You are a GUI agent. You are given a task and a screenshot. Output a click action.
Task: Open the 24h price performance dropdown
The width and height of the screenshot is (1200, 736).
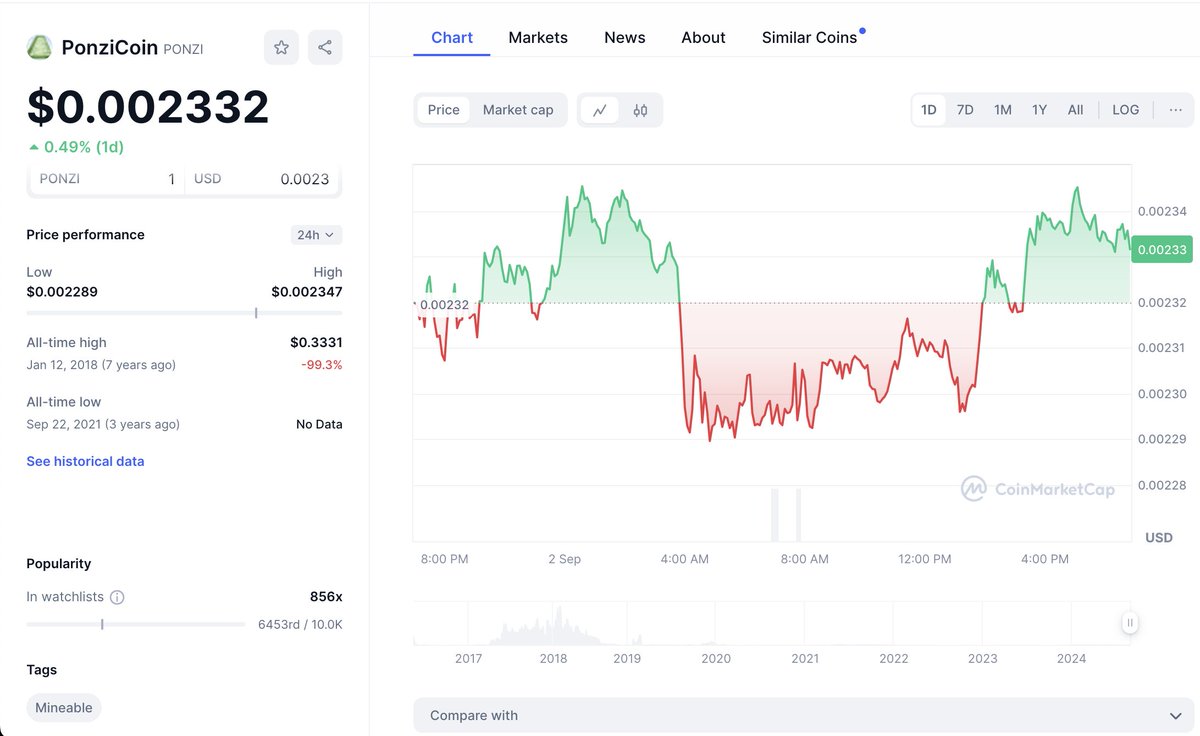(x=316, y=234)
